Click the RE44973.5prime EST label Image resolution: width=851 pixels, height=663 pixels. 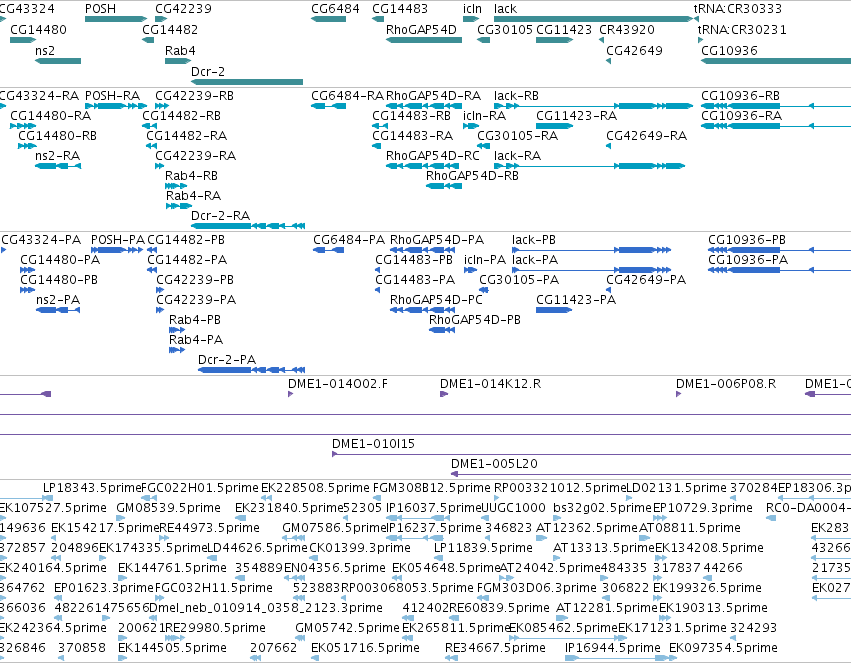coord(209,528)
